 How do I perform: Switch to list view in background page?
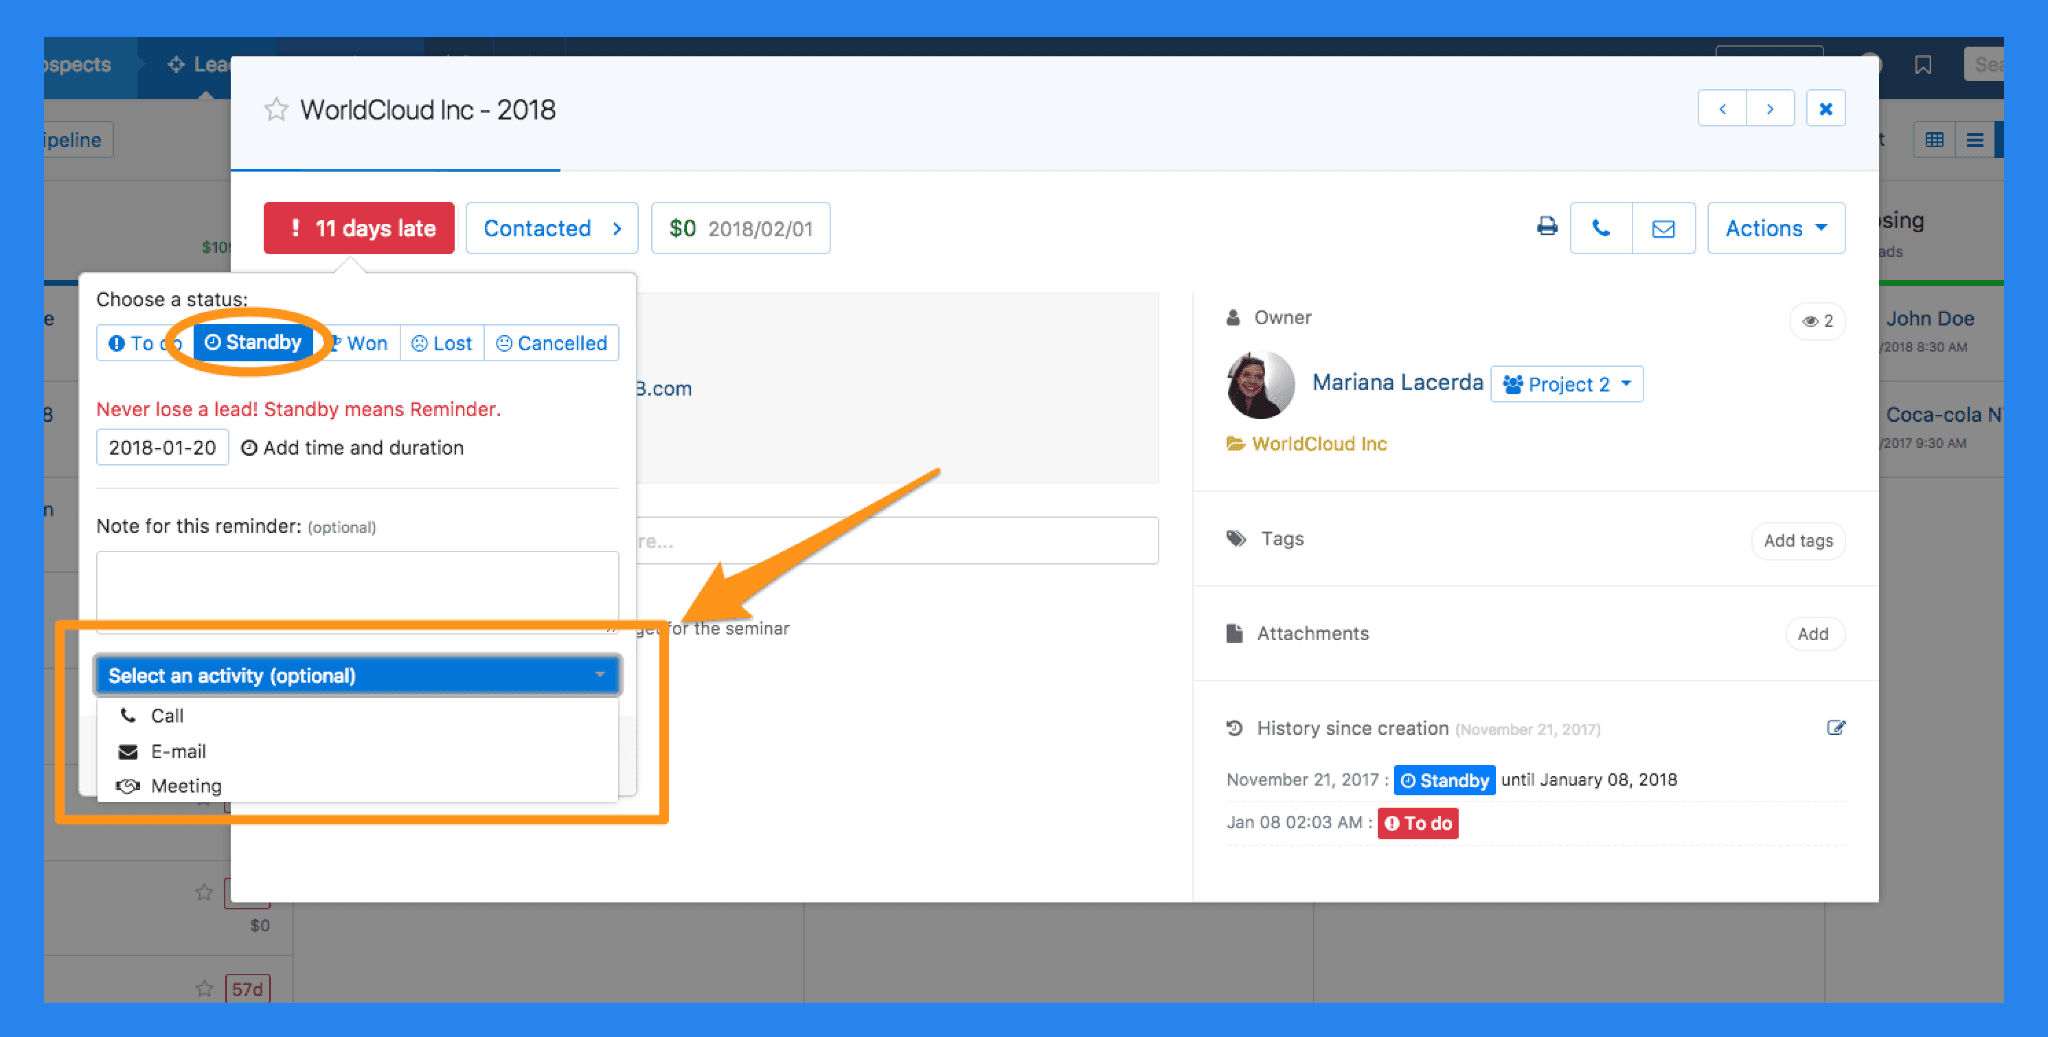point(1975,140)
